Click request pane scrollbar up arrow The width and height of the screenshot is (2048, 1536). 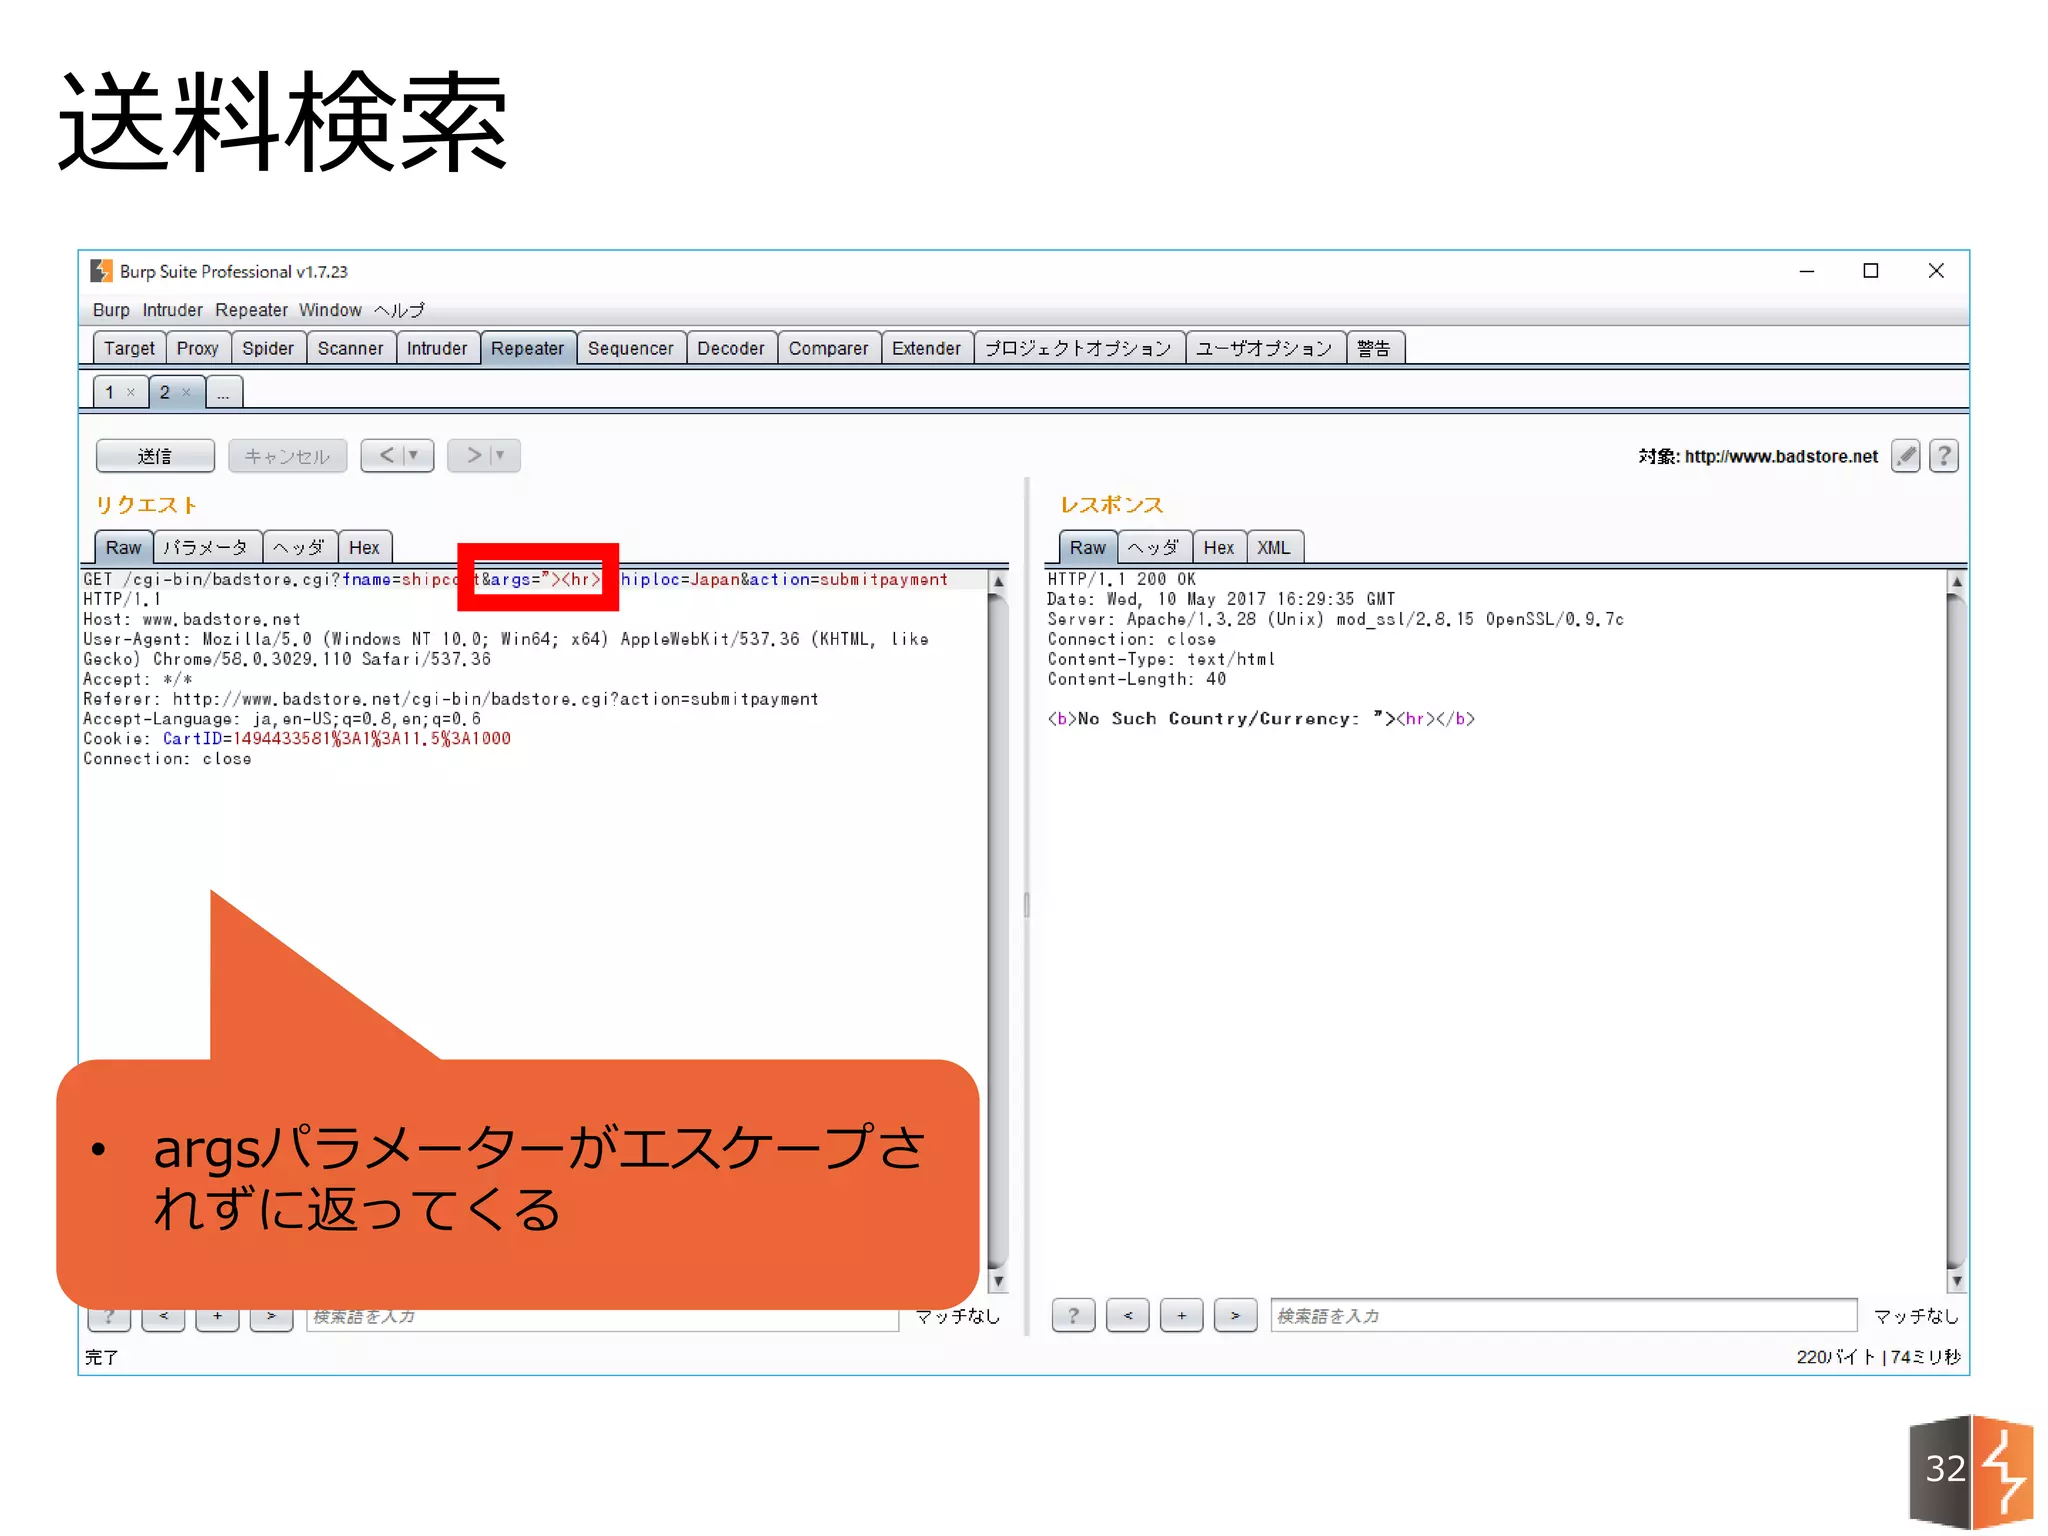coord(998,581)
